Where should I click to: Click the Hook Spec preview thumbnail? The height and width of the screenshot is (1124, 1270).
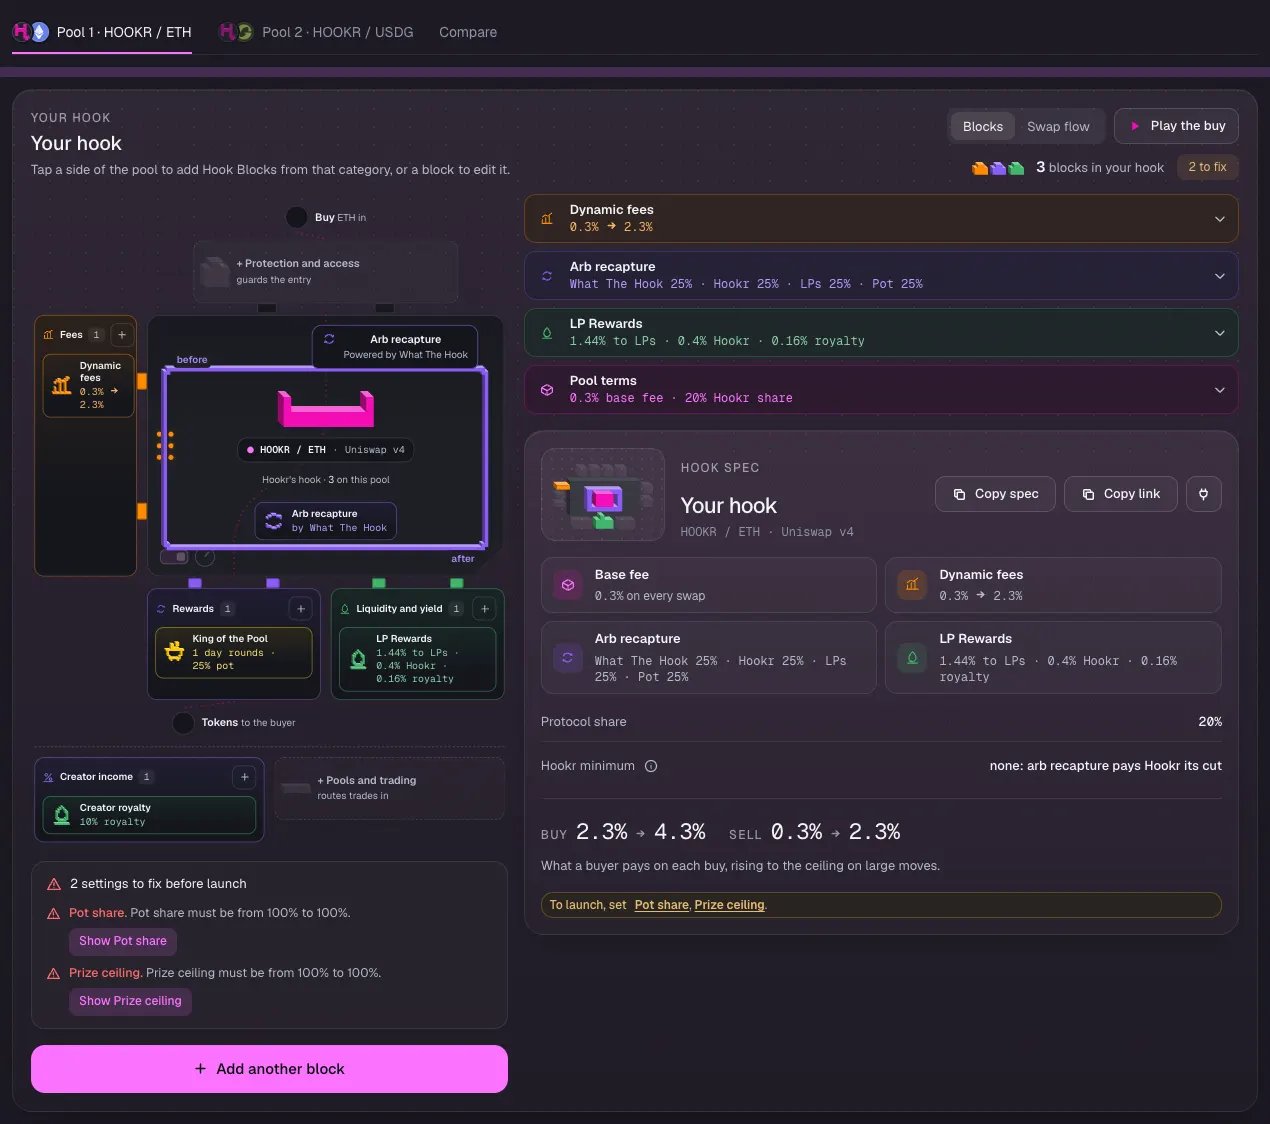[603, 495]
